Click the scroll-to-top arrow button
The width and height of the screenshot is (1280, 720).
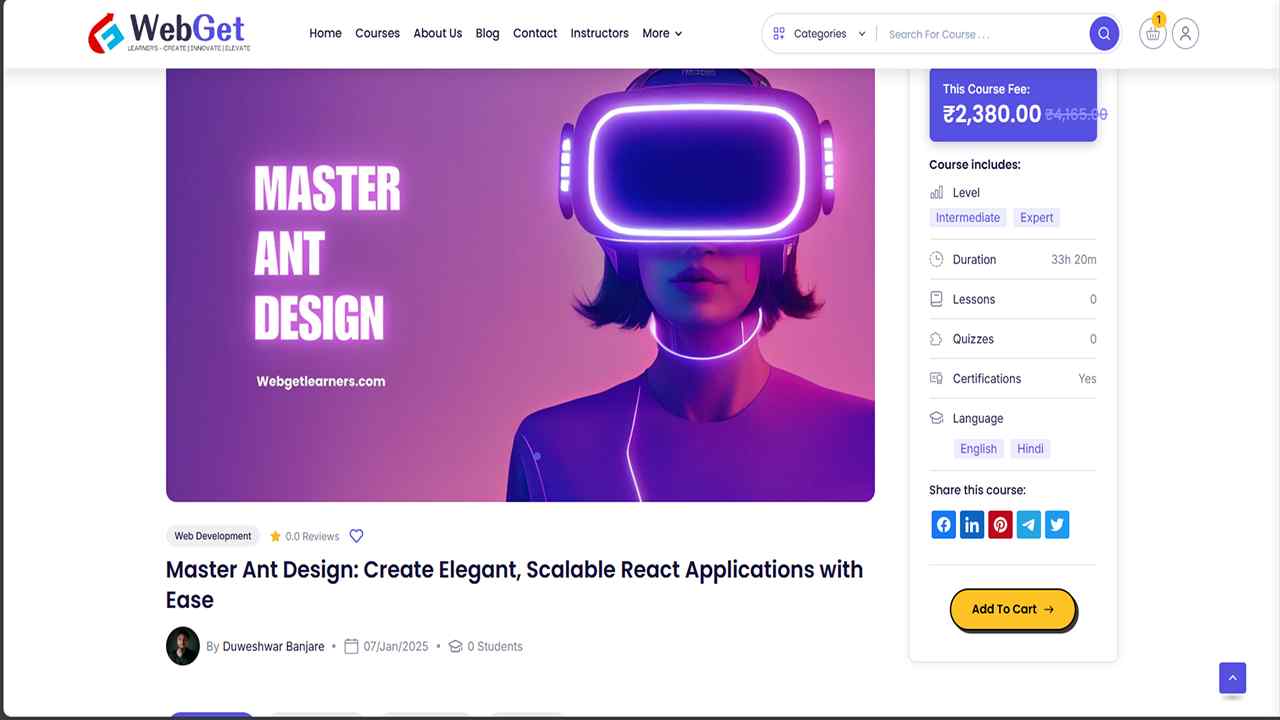pyautogui.click(x=1232, y=678)
